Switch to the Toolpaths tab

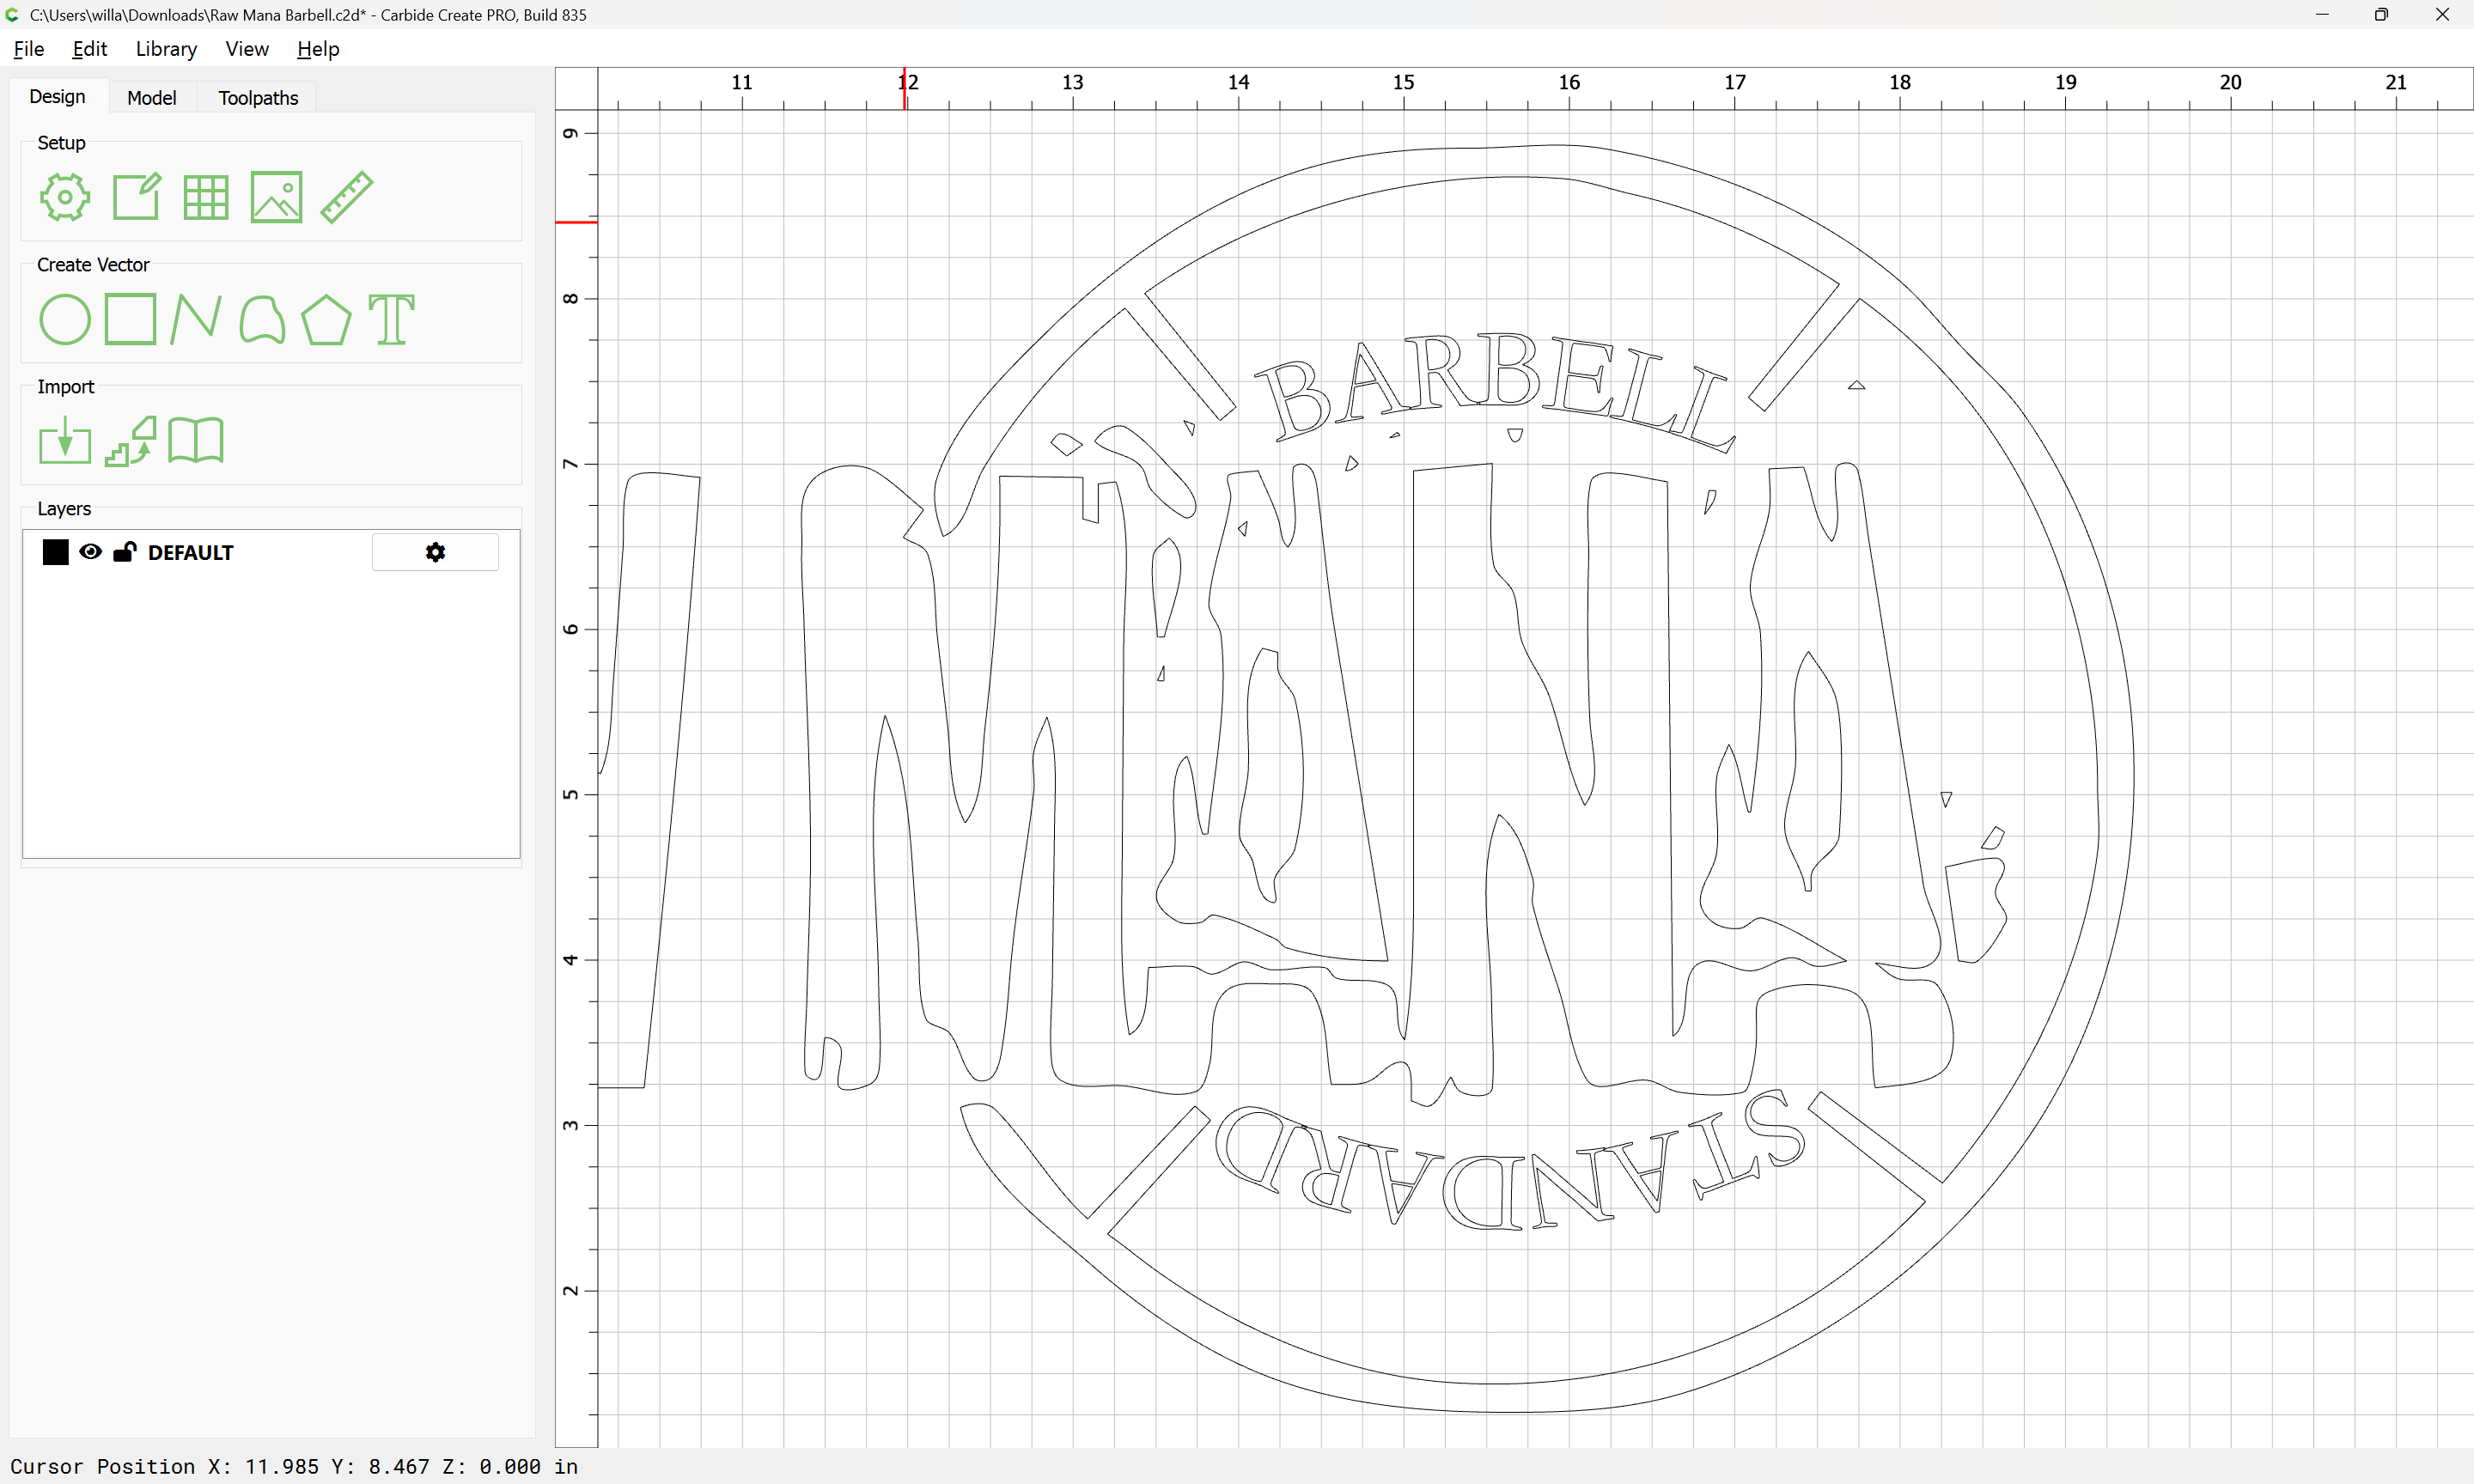(x=258, y=98)
